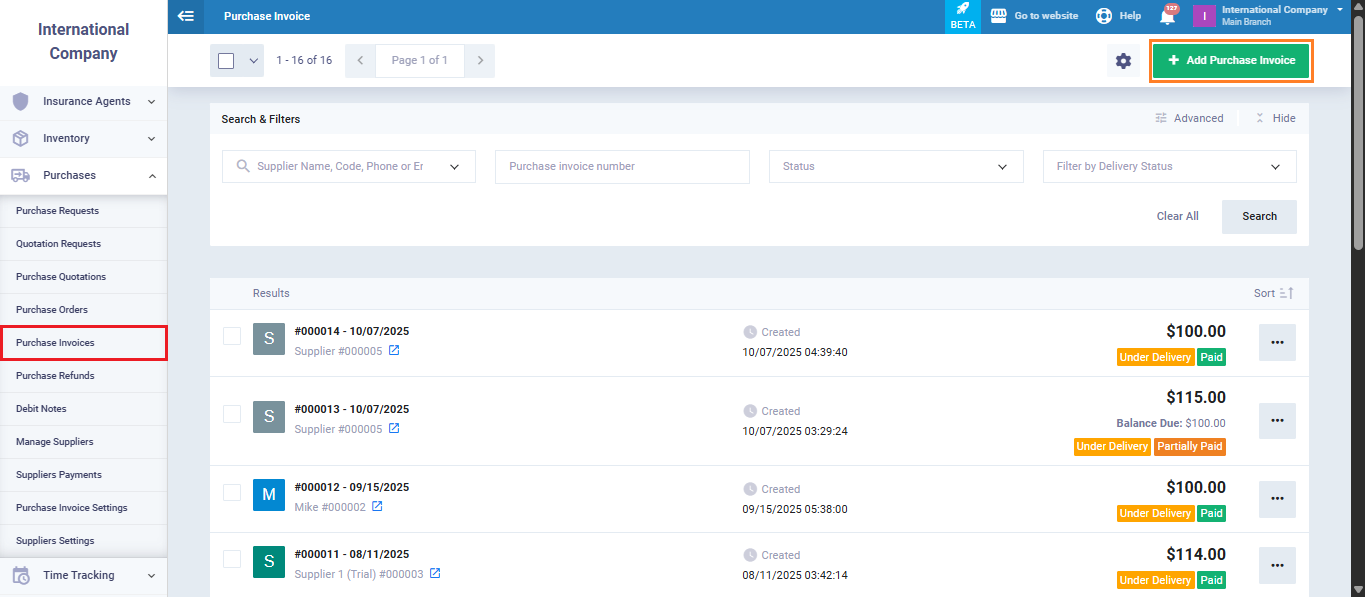Expand the Filter by Delivery Status dropdown

[1169, 167]
